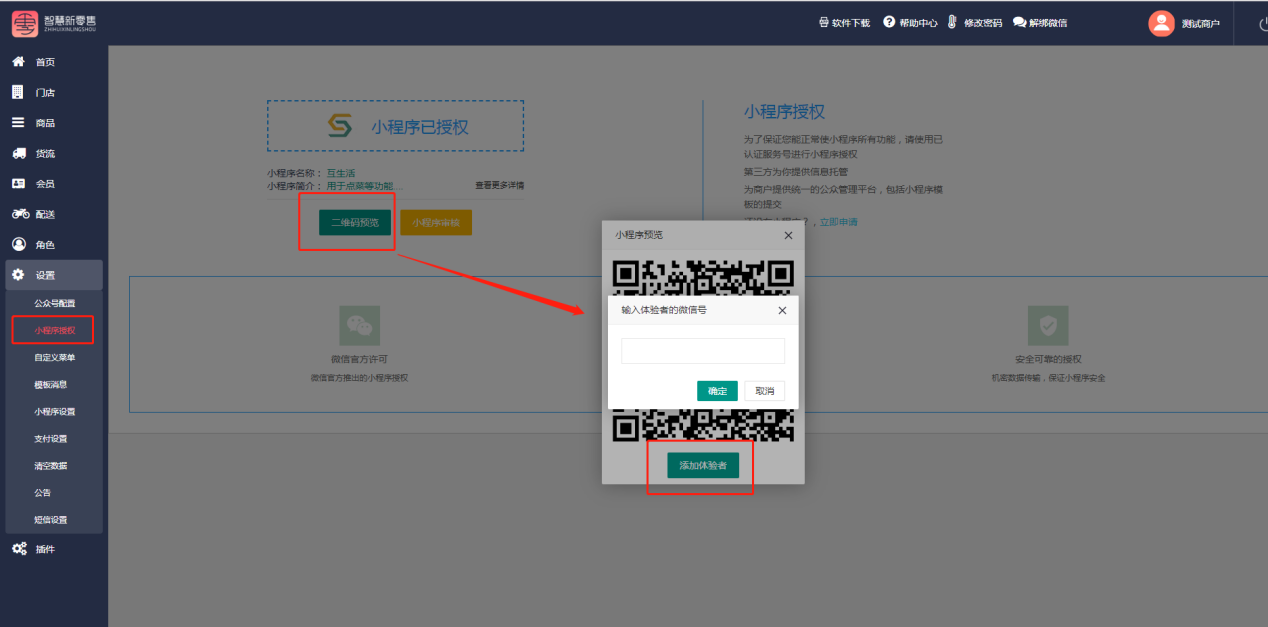Image resolution: width=1268 pixels, height=627 pixels.
Task: Click the 添加体验者 button
Action: 703,465
